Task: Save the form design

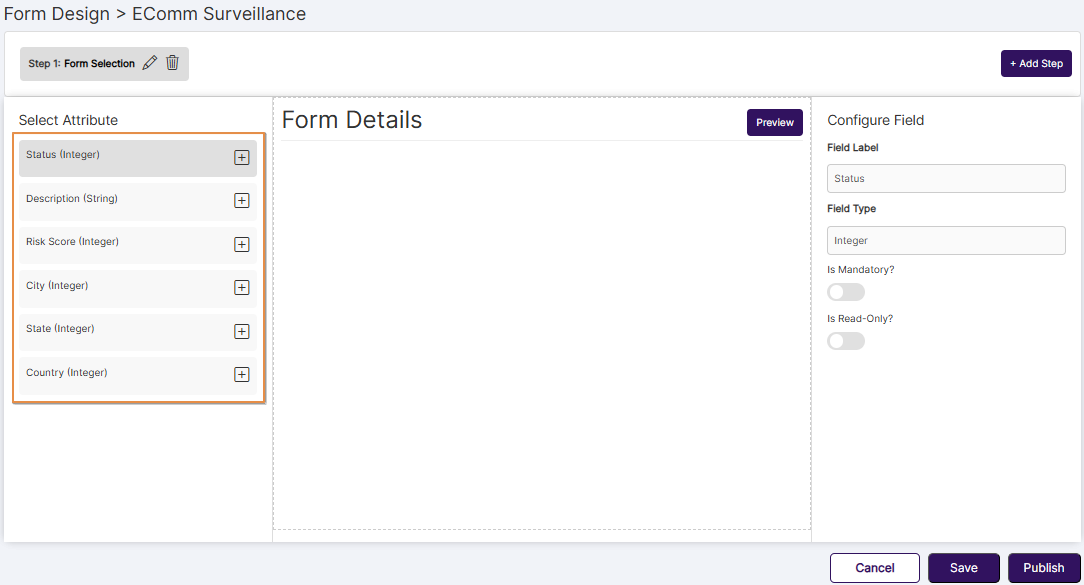Action: 963,568
